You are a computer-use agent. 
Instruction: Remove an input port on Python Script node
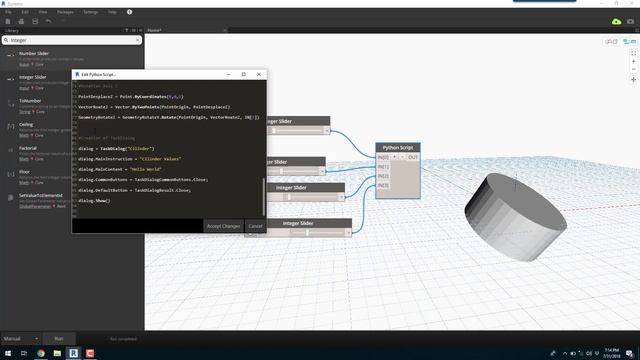click(402, 157)
